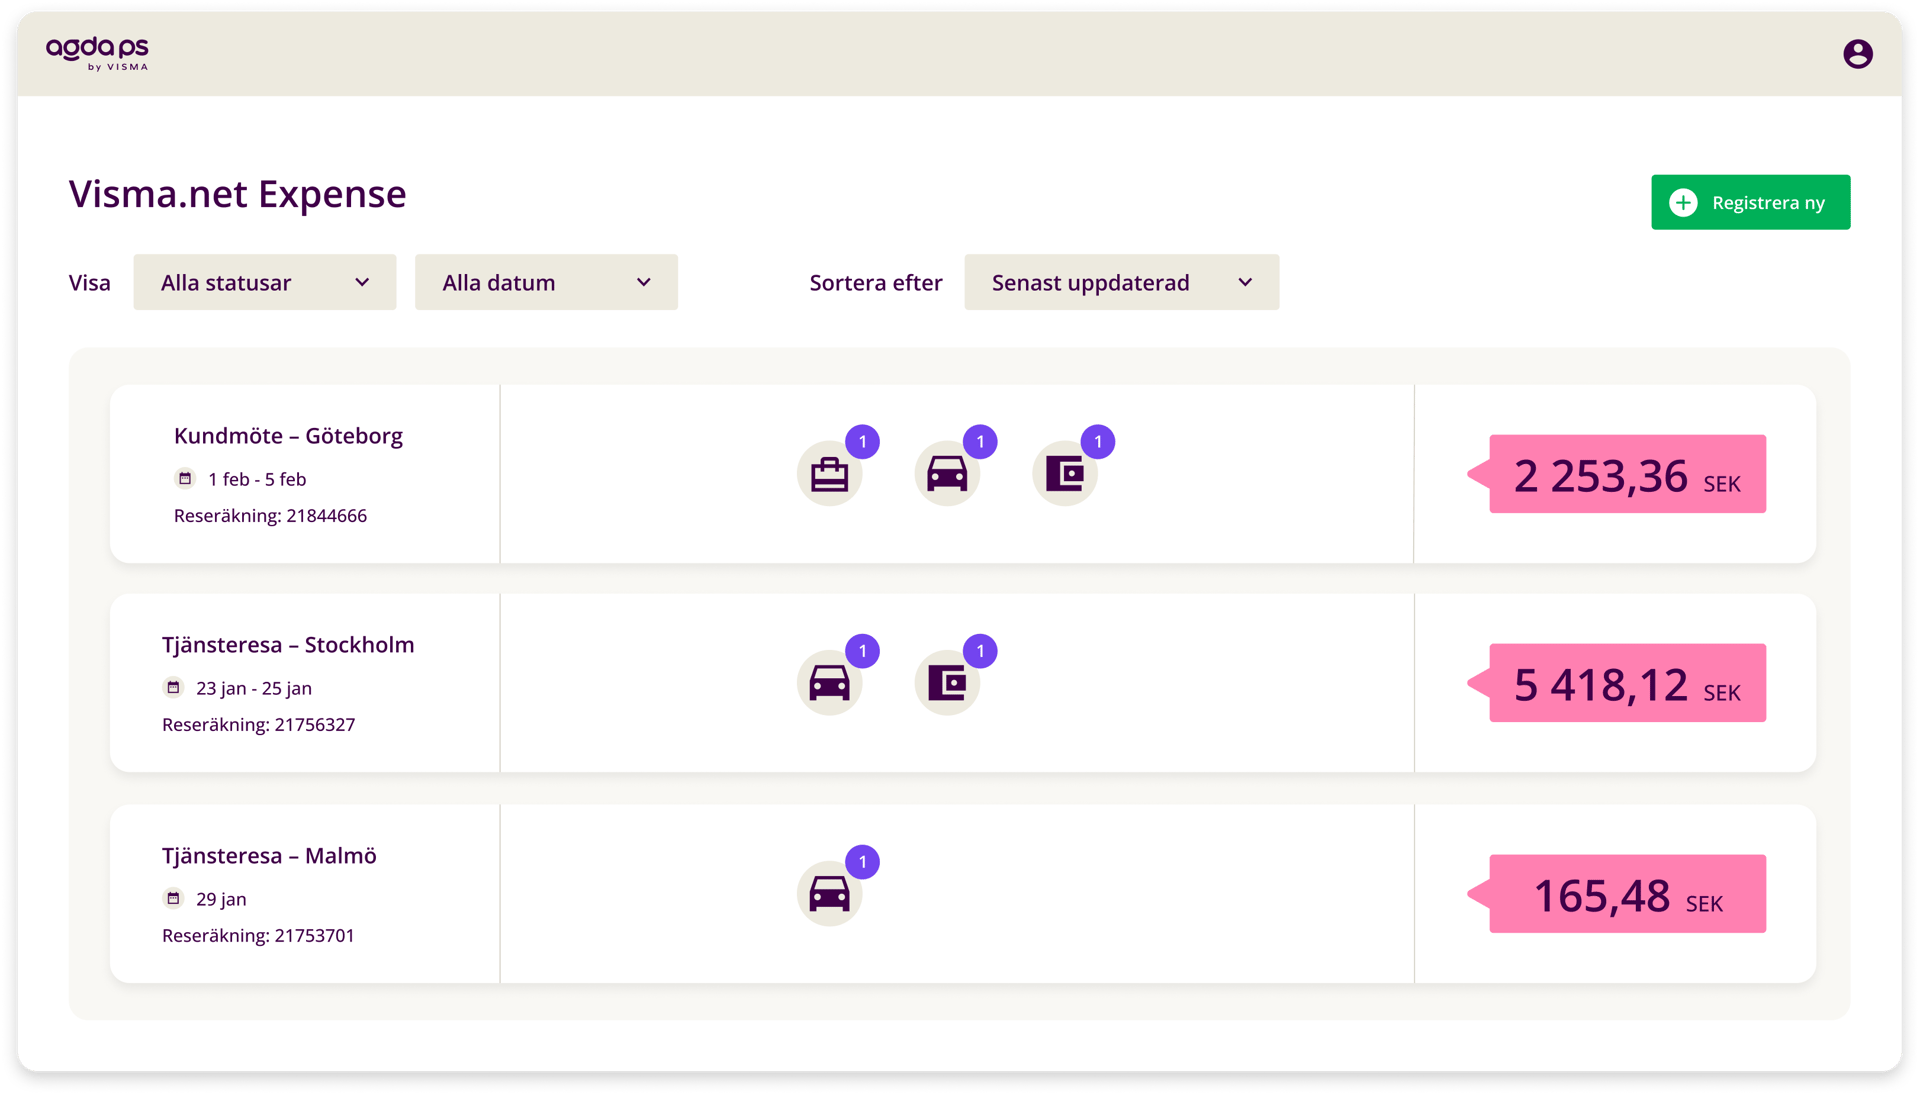Click the Visa label
The image size is (1920, 1095).
pyautogui.click(x=89, y=283)
